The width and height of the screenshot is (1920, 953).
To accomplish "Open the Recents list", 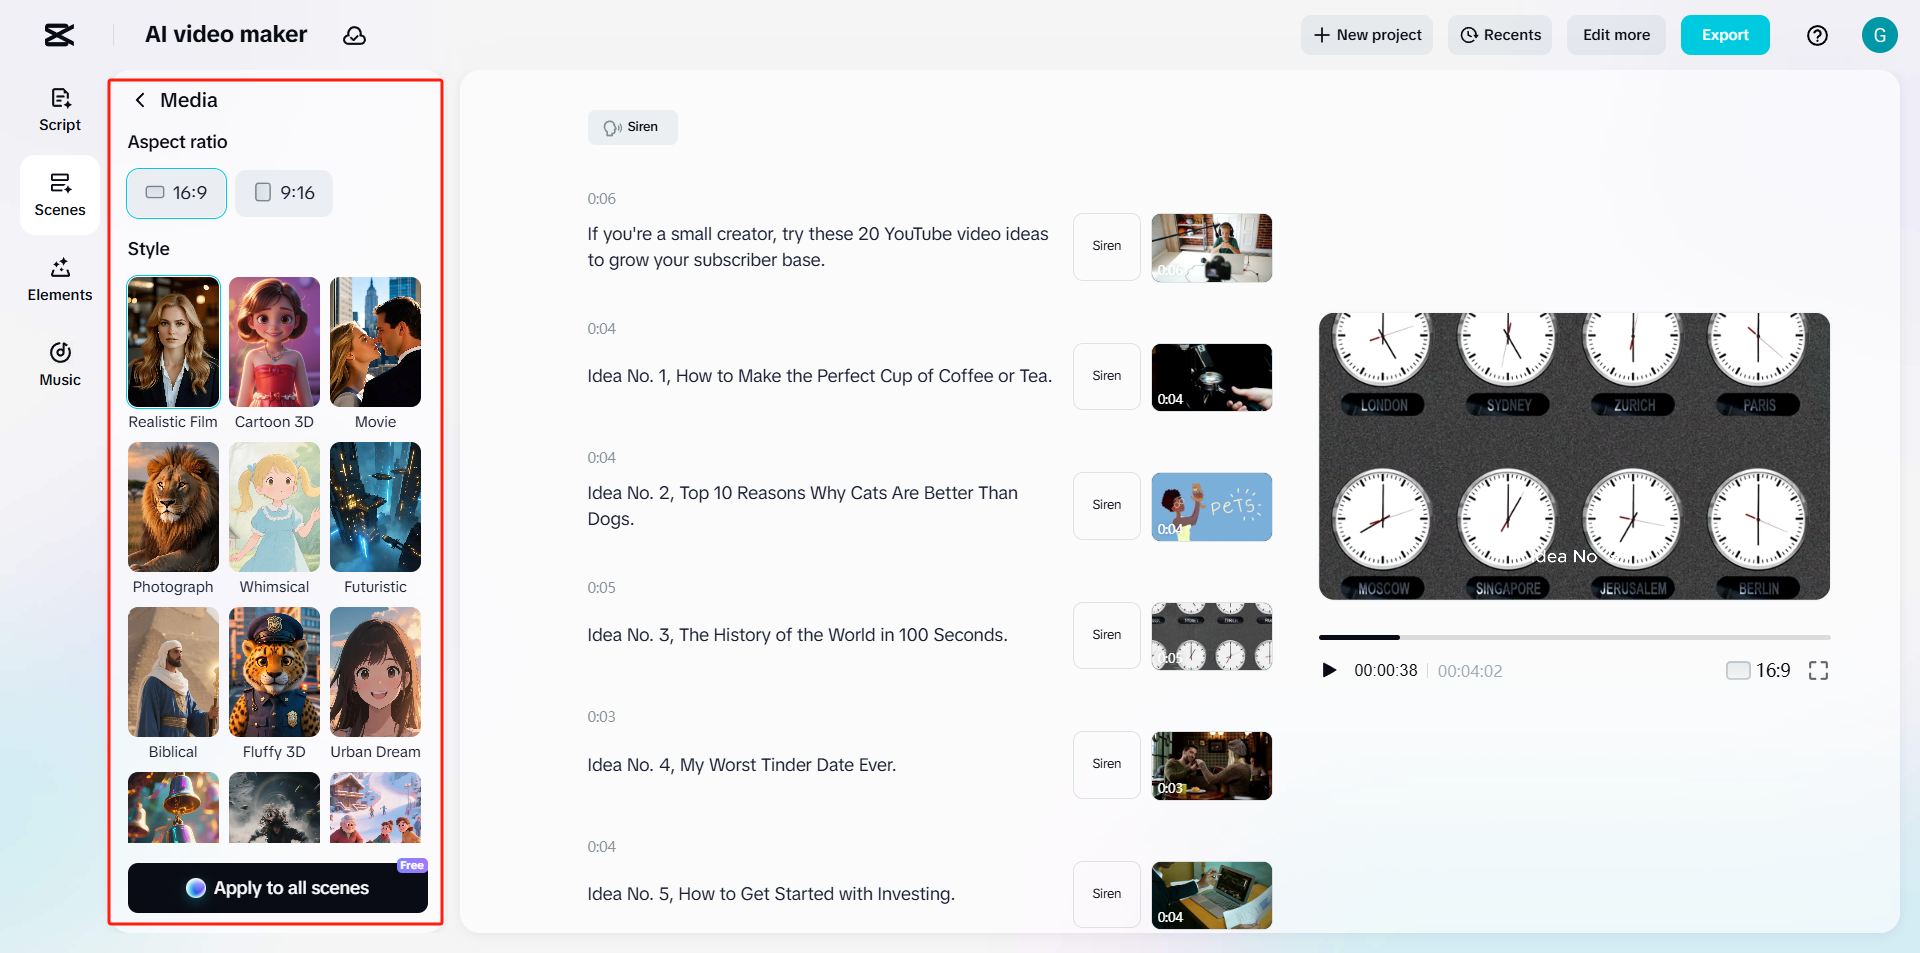I will (x=1500, y=35).
